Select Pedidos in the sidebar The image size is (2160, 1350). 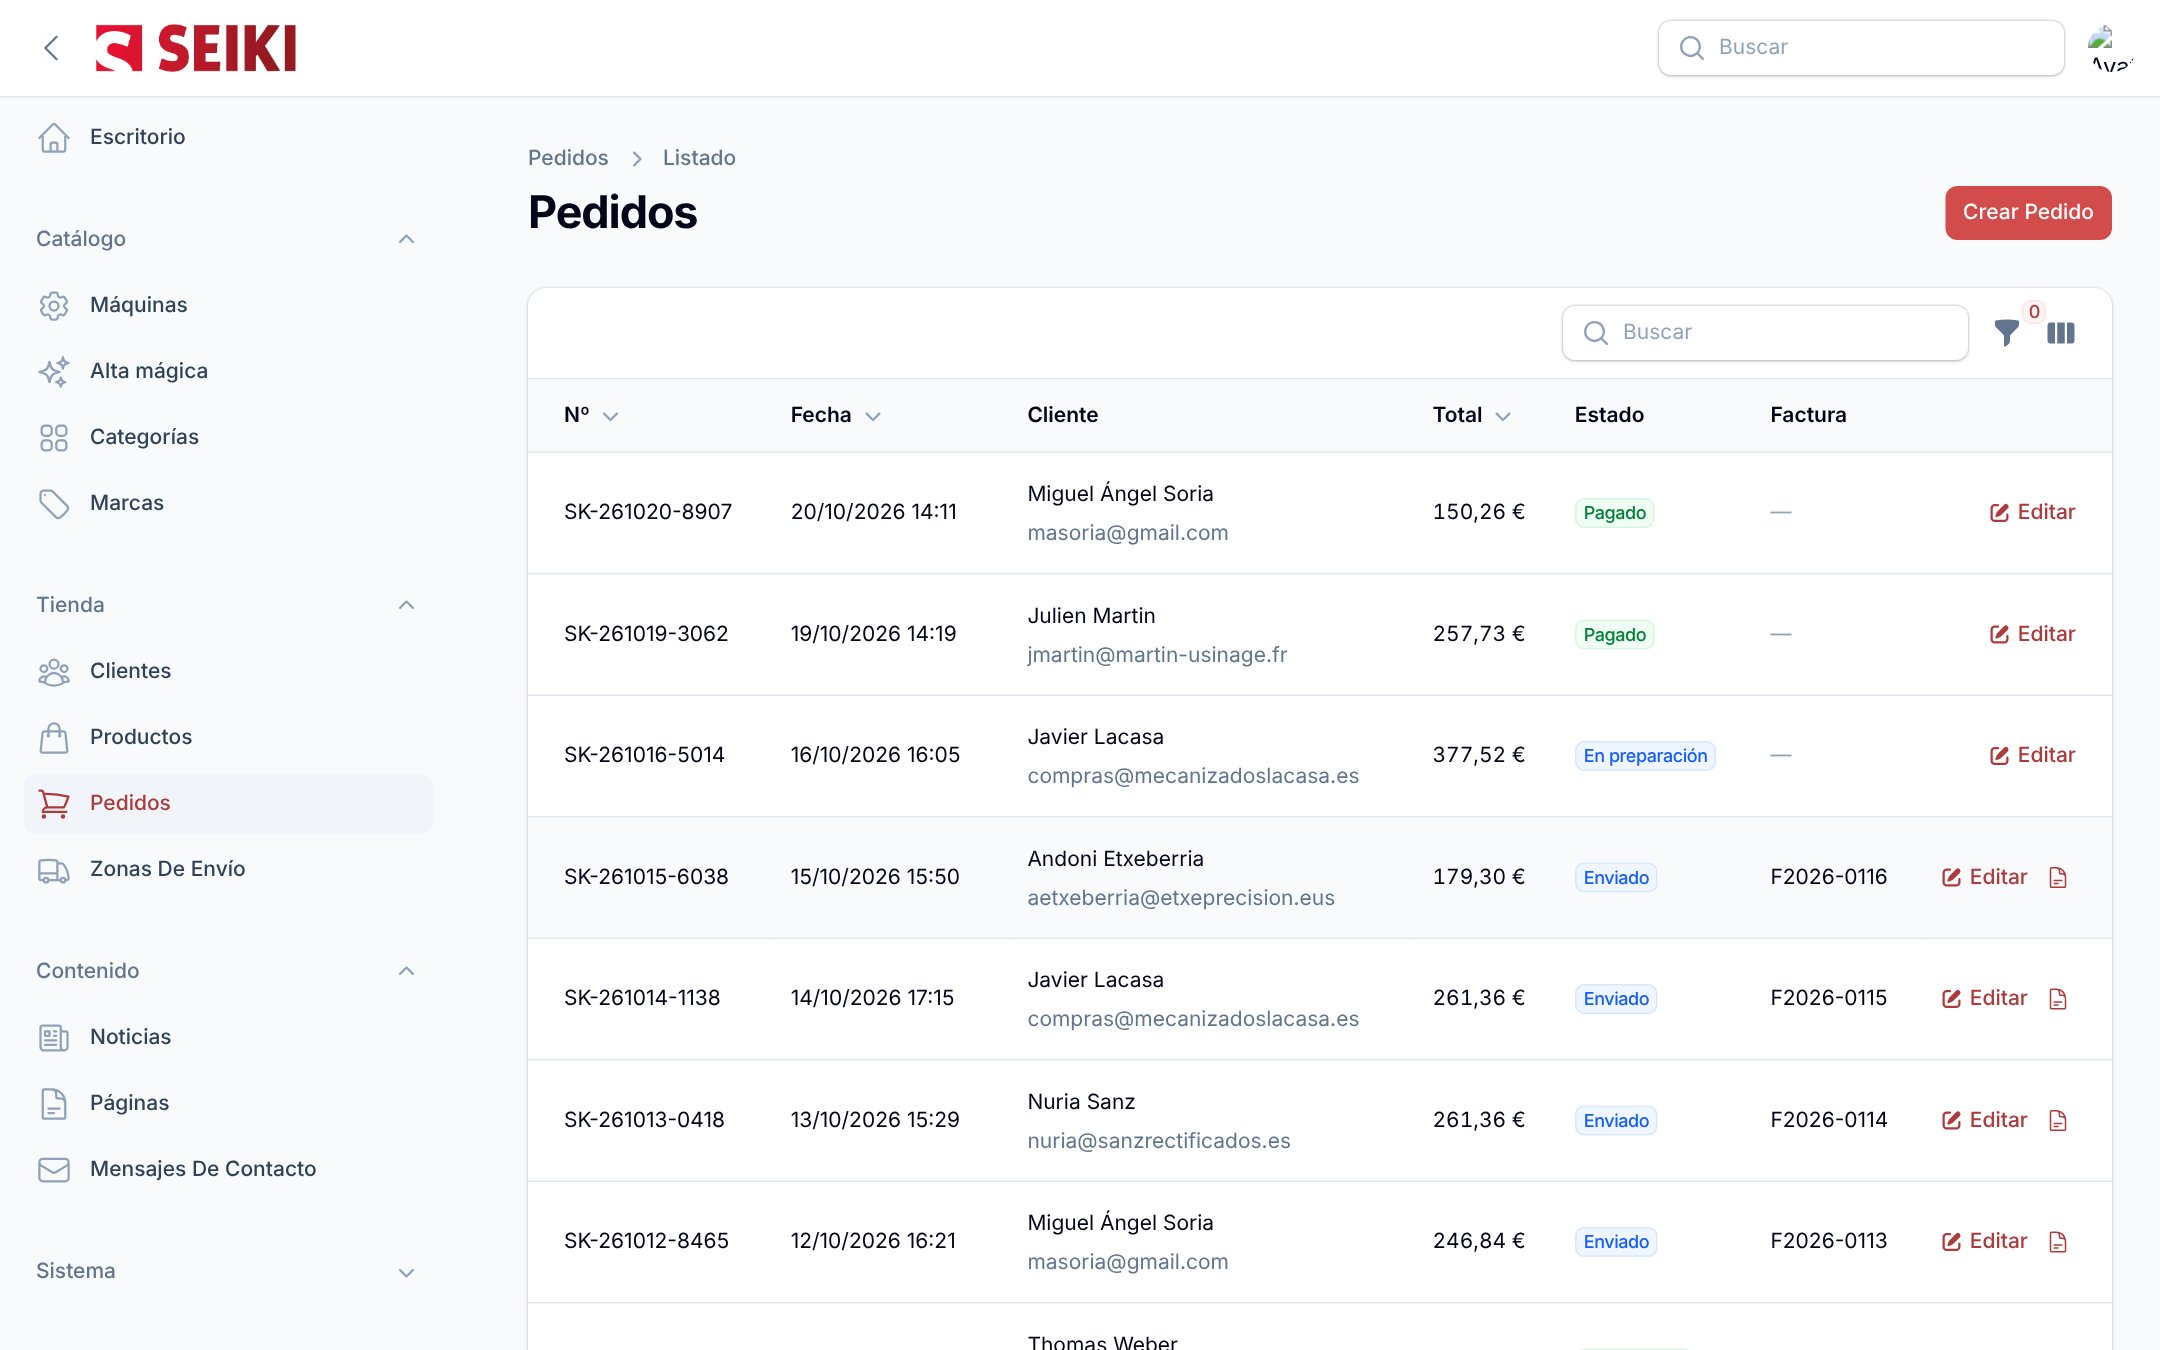point(229,803)
